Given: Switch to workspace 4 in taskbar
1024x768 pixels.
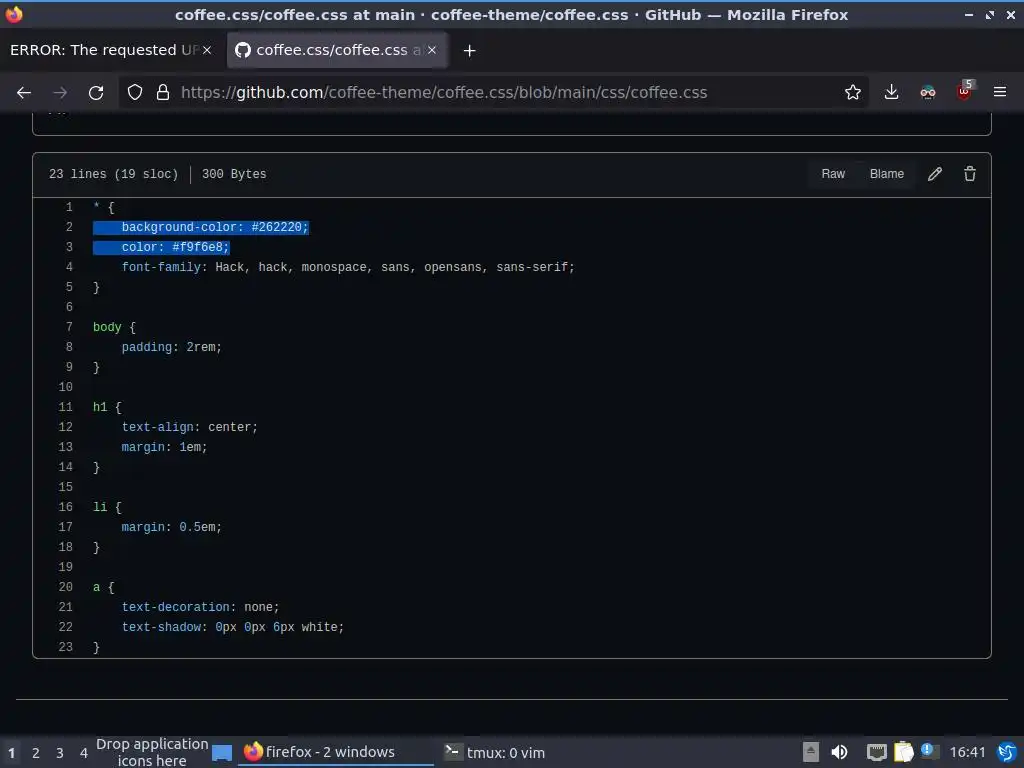Looking at the screenshot, I should 84,753.
